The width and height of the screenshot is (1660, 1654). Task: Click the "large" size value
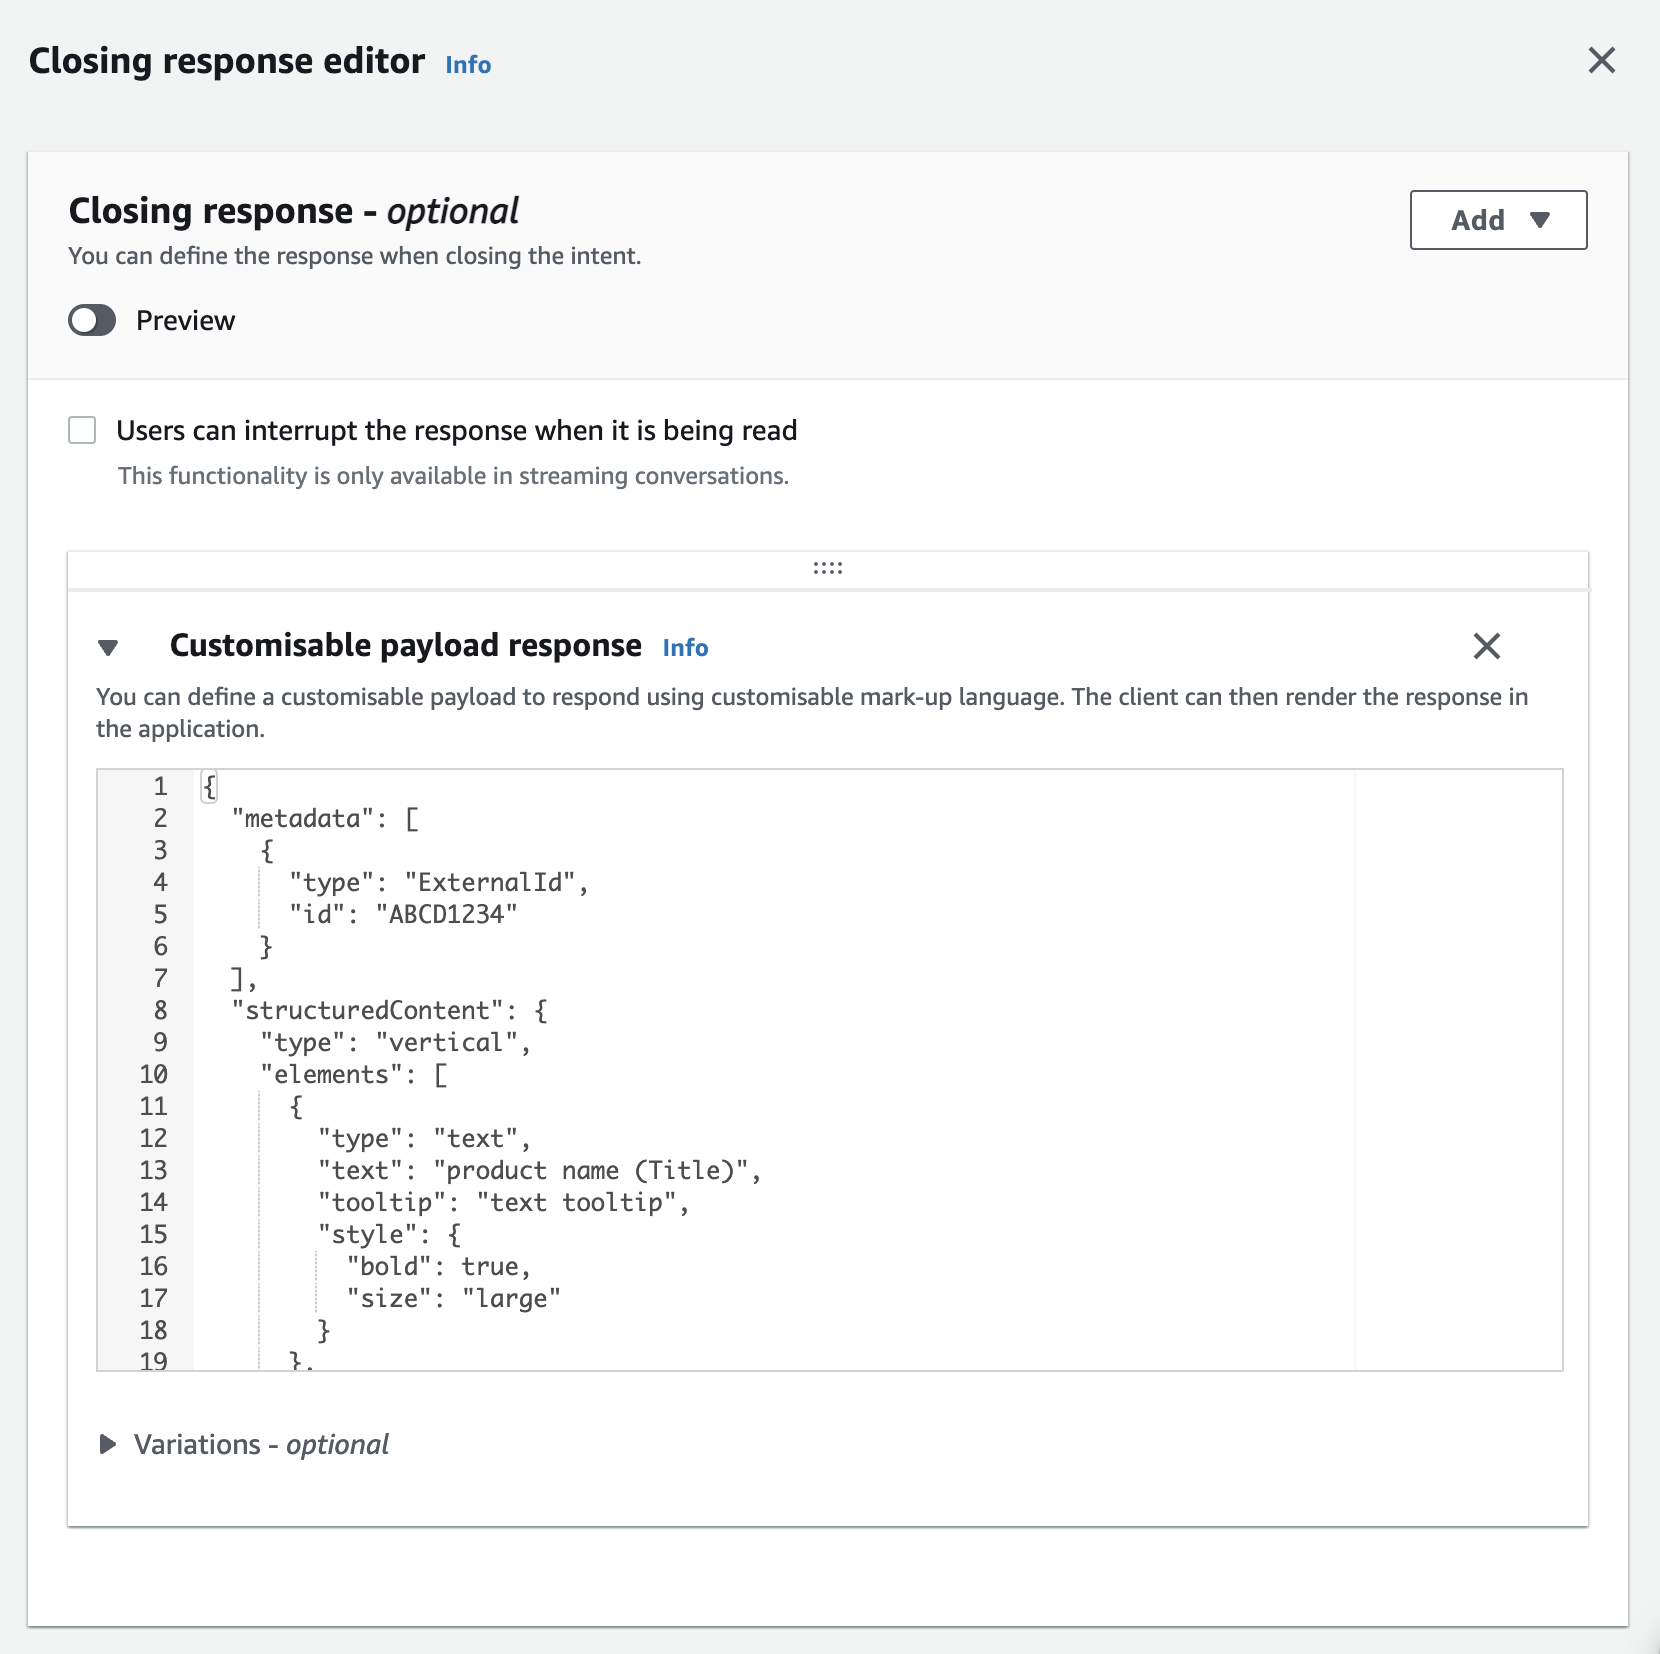(x=512, y=1299)
